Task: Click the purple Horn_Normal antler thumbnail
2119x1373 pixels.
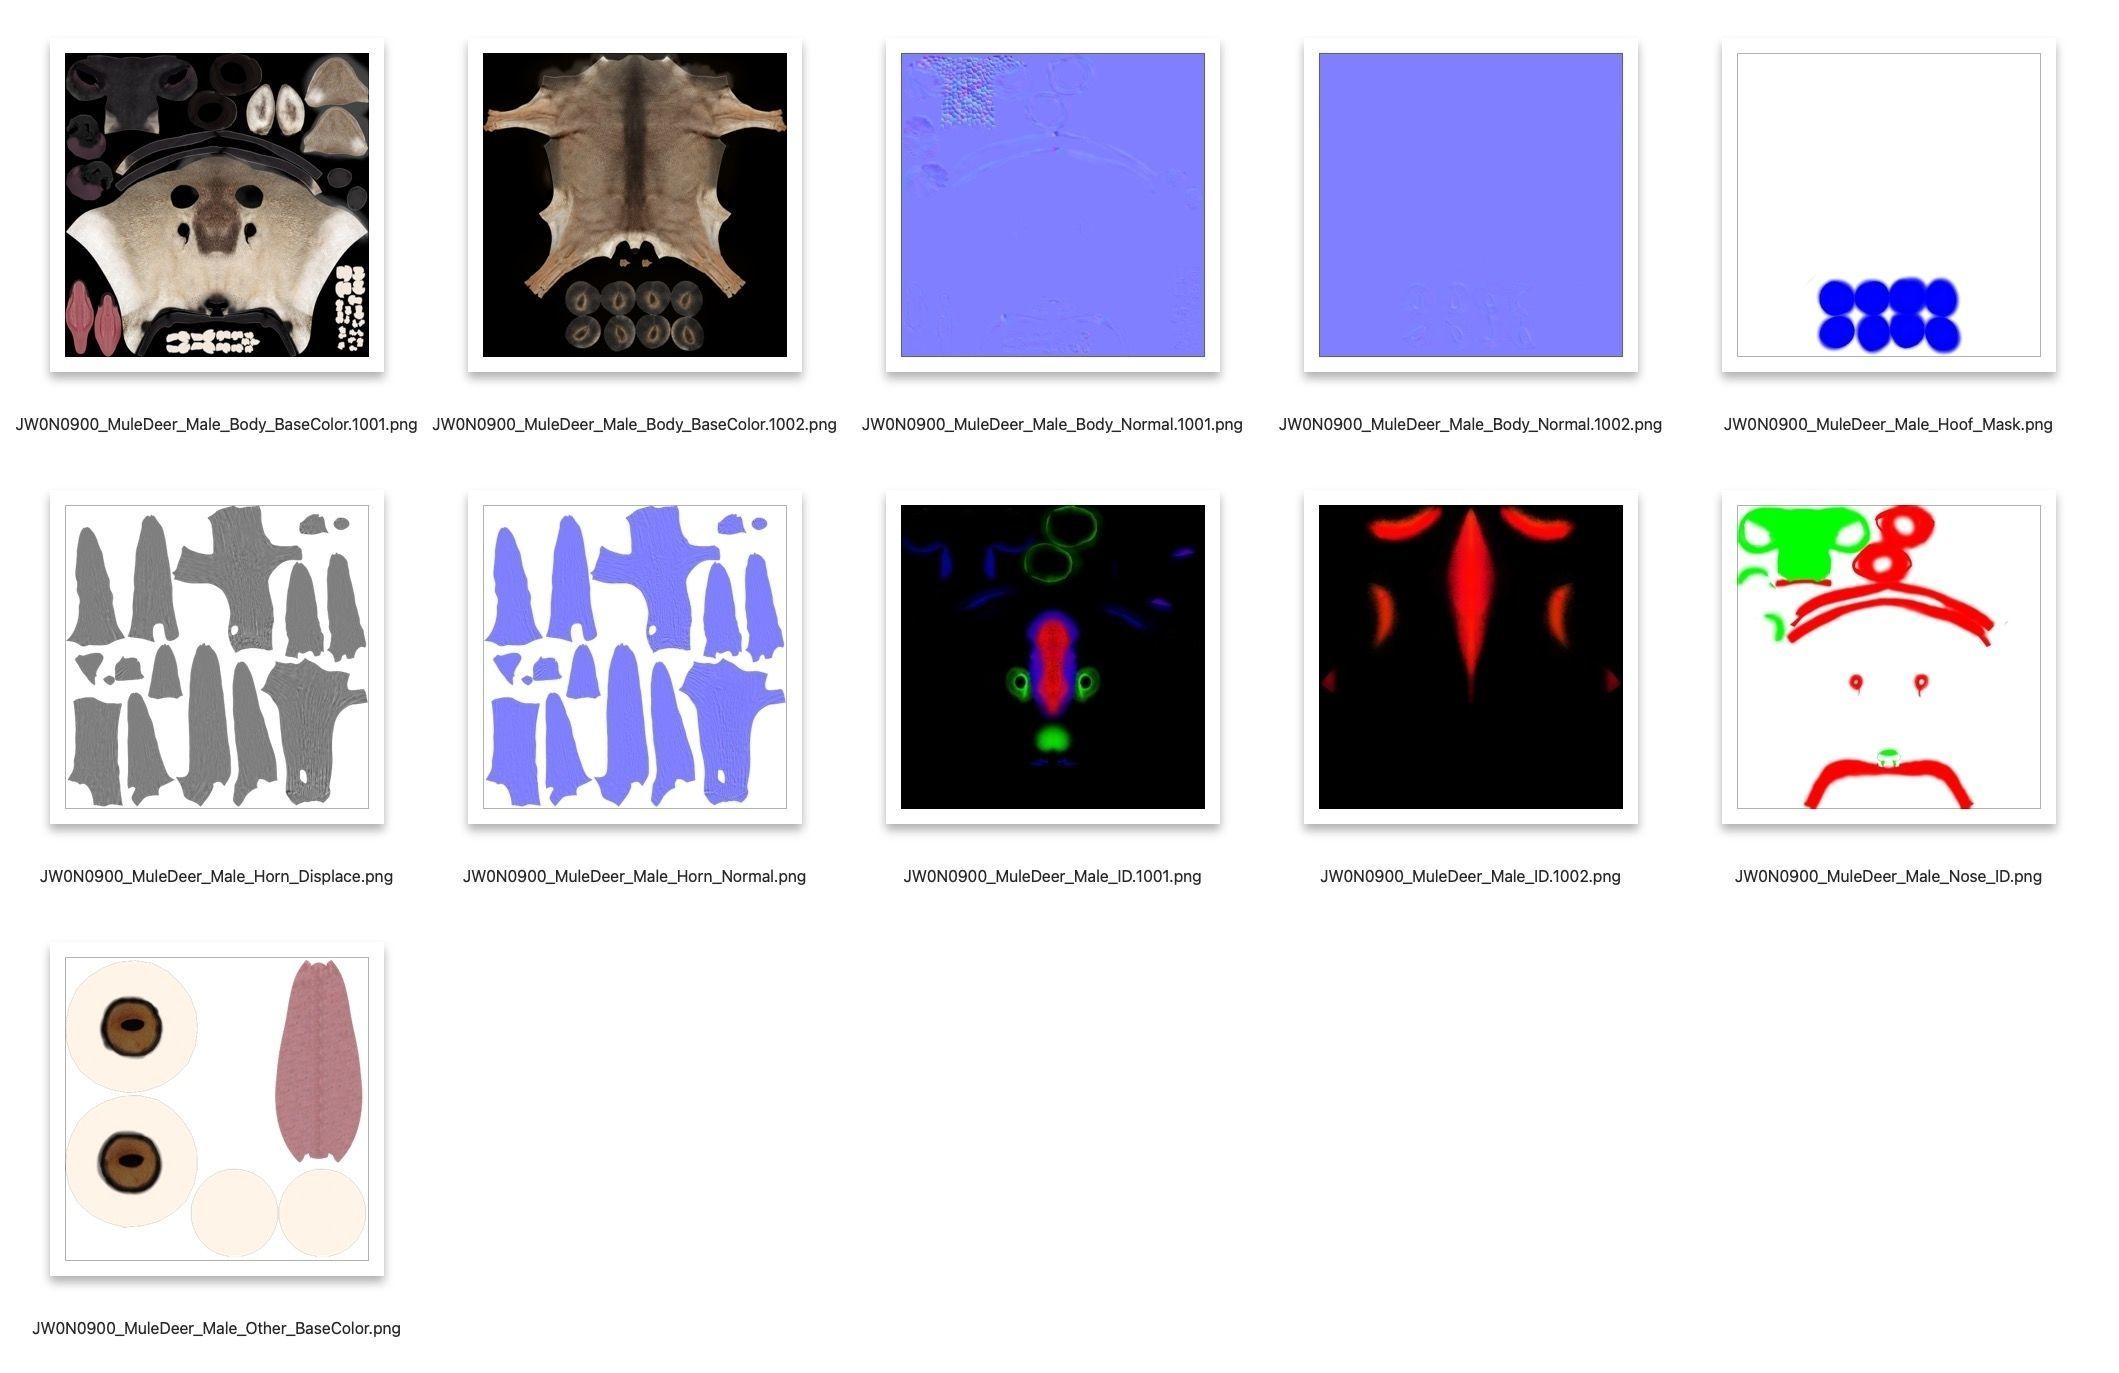Action: click(634, 657)
